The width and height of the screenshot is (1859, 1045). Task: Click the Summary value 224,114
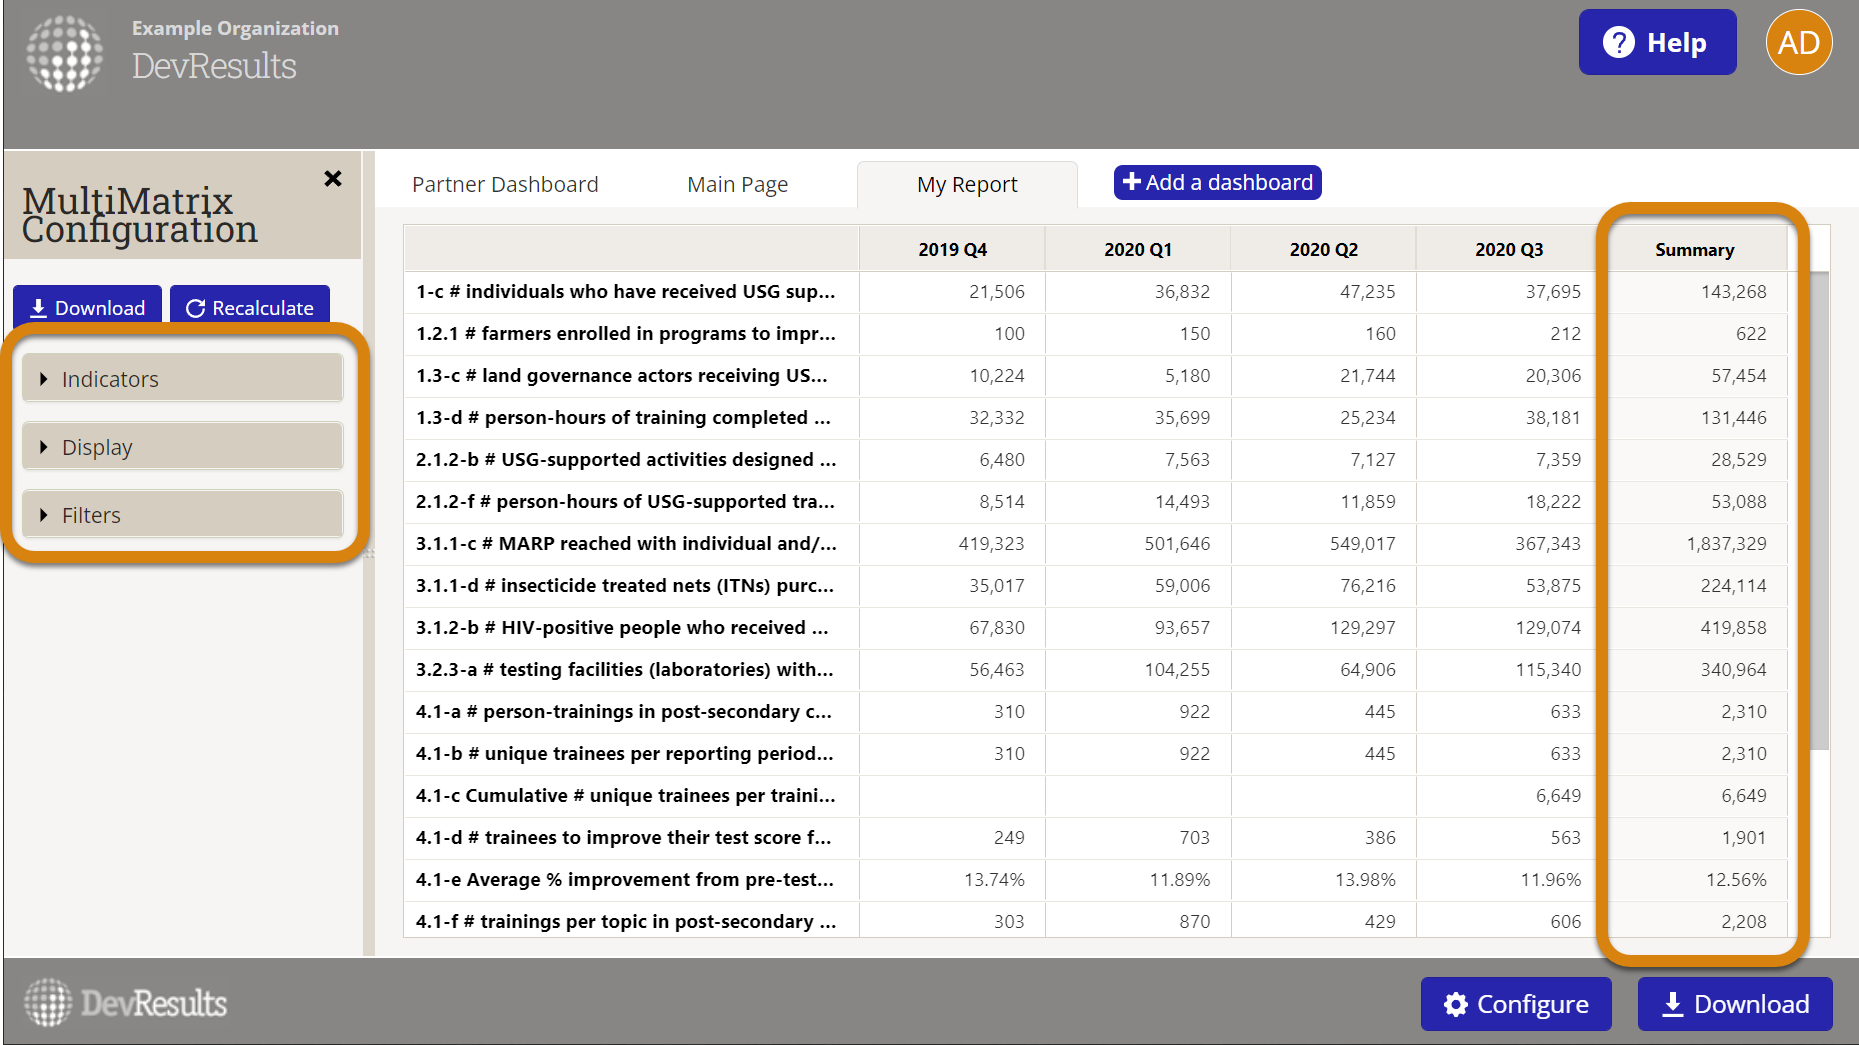pyautogui.click(x=1734, y=586)
